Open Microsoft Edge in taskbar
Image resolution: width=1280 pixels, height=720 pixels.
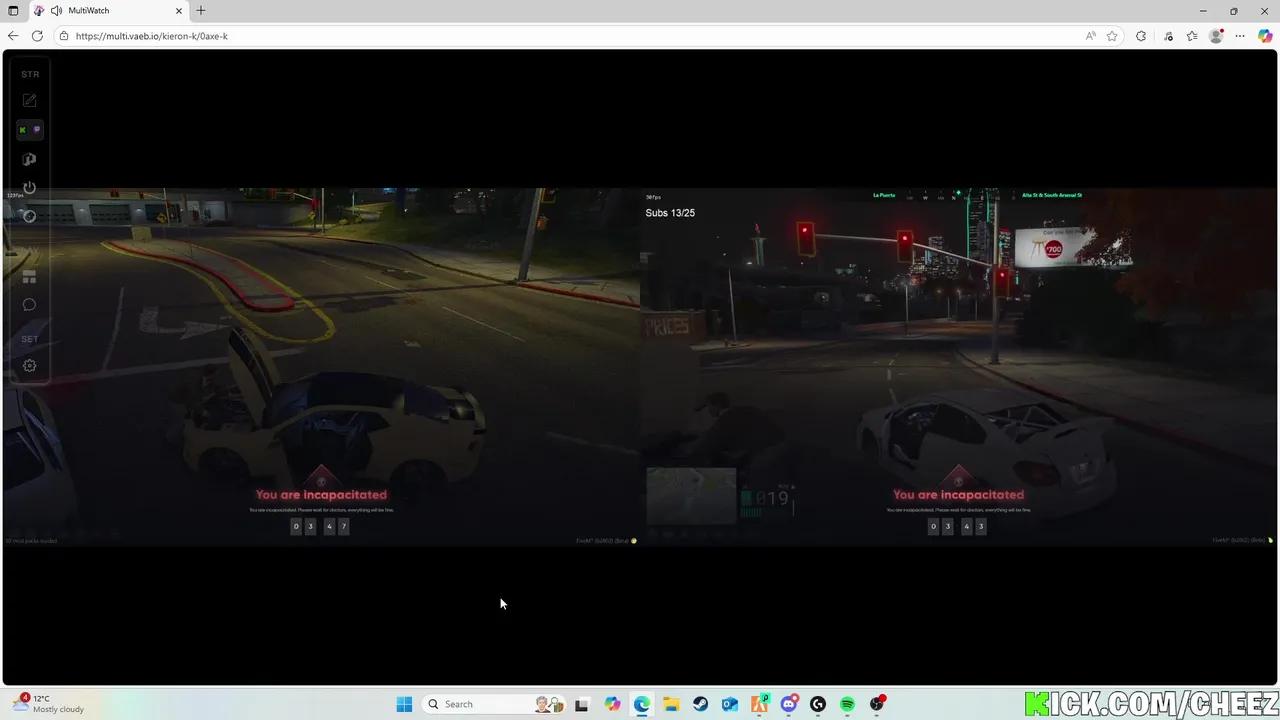click(x=642, y=704)
